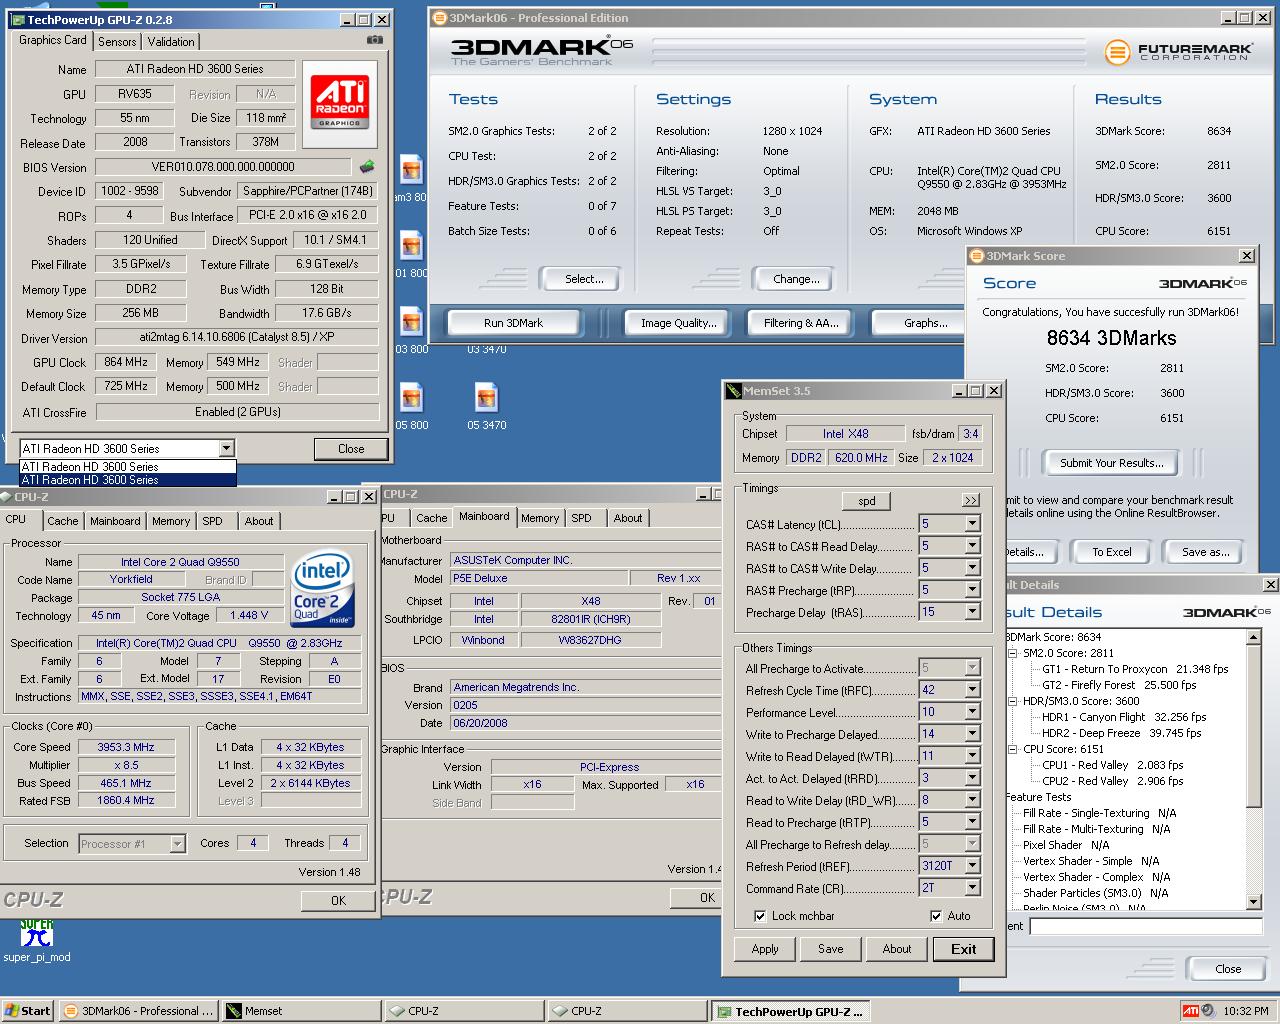1280x1024 pixels.
Task: Click the To Excel button
Action: 1112,552
